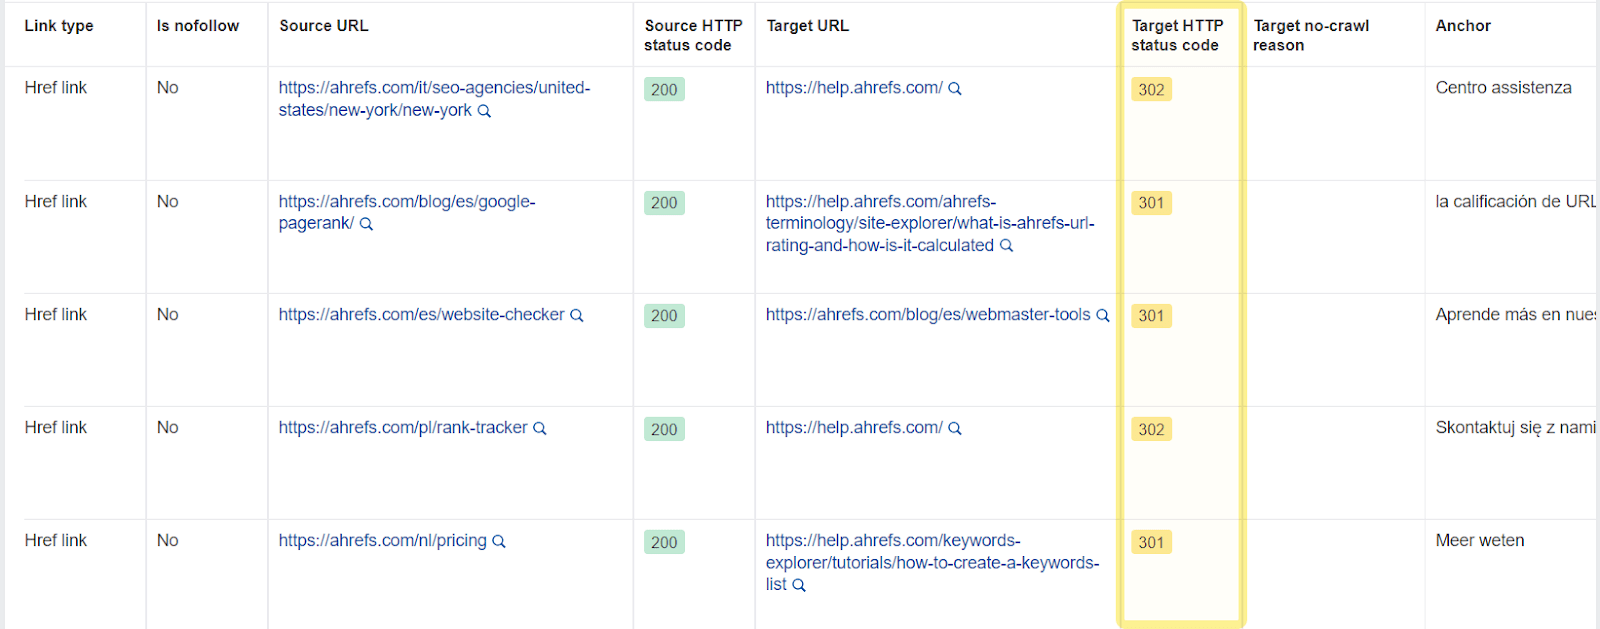Click the 200 source status badge in last row

(x=664, y=542)
